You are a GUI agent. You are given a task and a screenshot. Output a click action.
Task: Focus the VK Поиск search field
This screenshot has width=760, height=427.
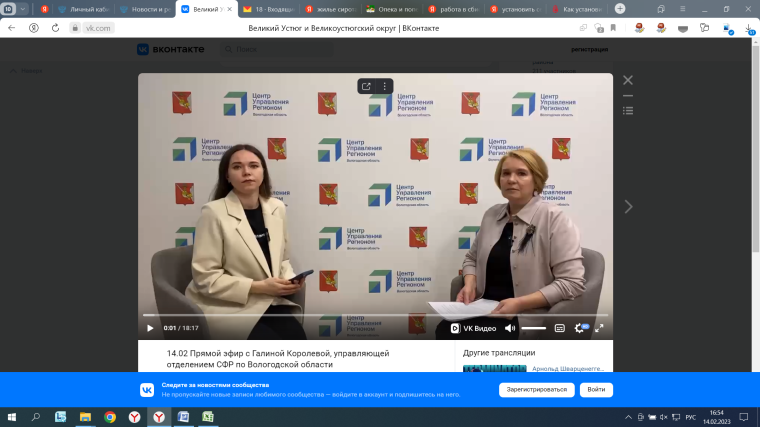click(x=277, y=49)
